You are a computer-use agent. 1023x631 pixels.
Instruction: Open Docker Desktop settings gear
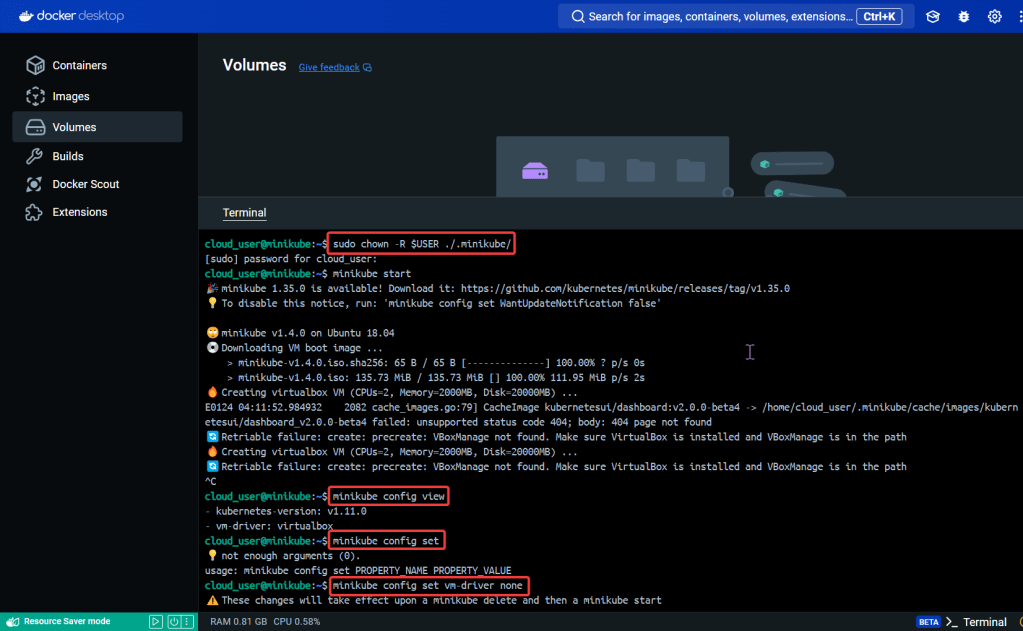(x=995, y=16)
